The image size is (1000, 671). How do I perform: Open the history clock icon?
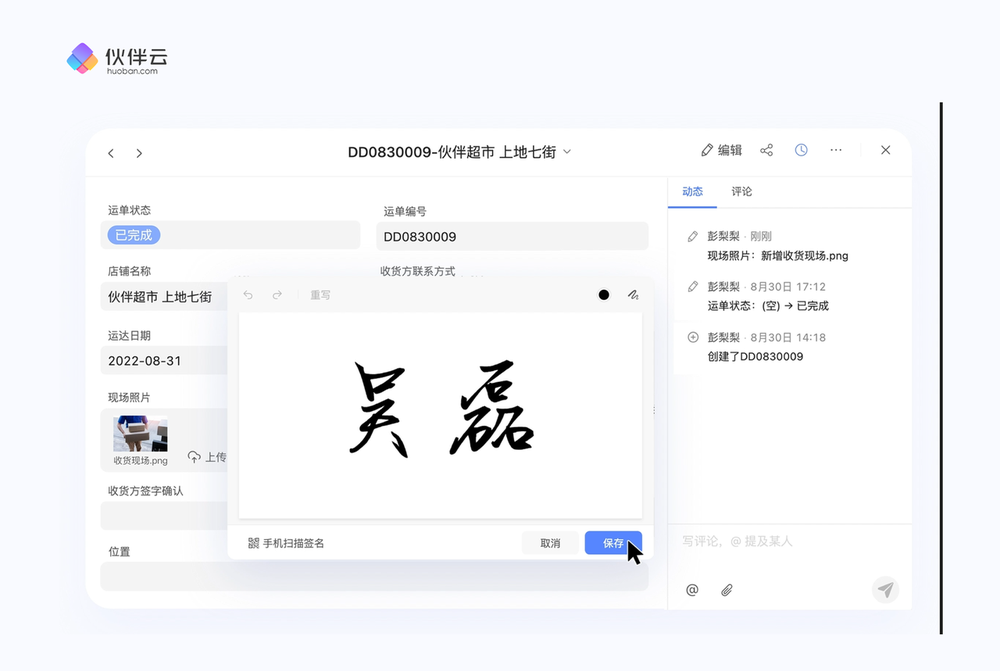(801, 150)
